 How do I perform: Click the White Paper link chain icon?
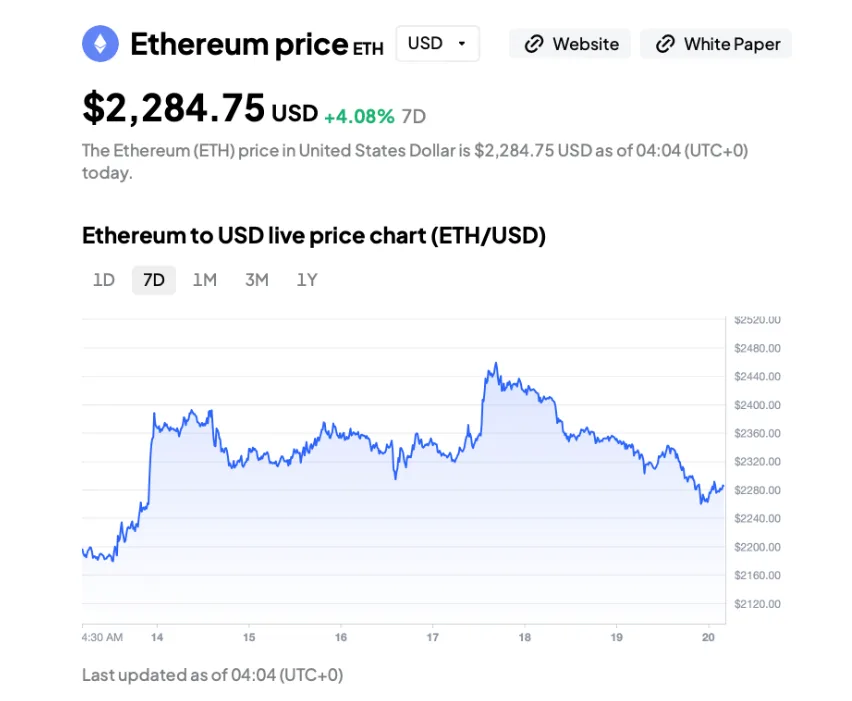[665, 44]
